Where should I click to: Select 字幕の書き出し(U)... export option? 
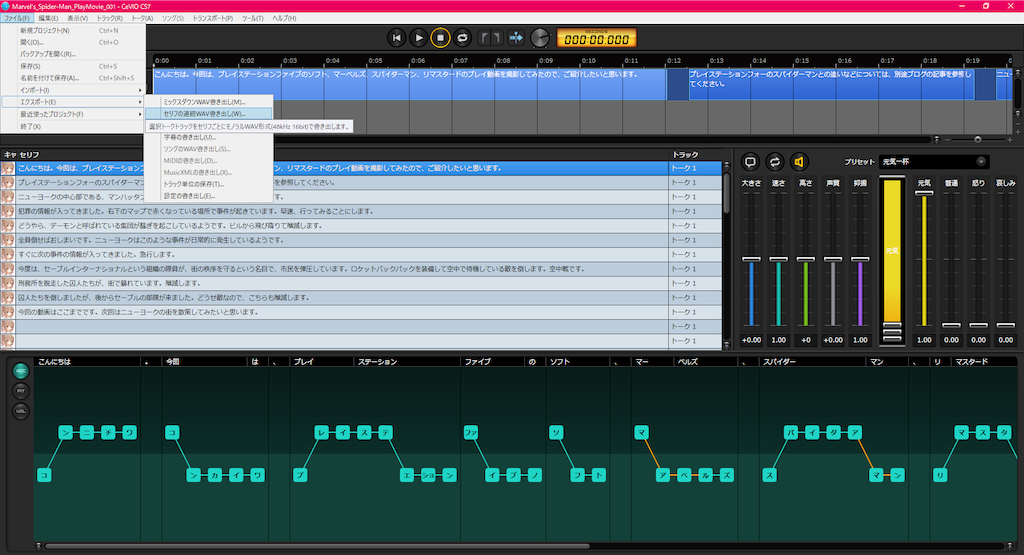pyautogui.click(x=208, y=137)
